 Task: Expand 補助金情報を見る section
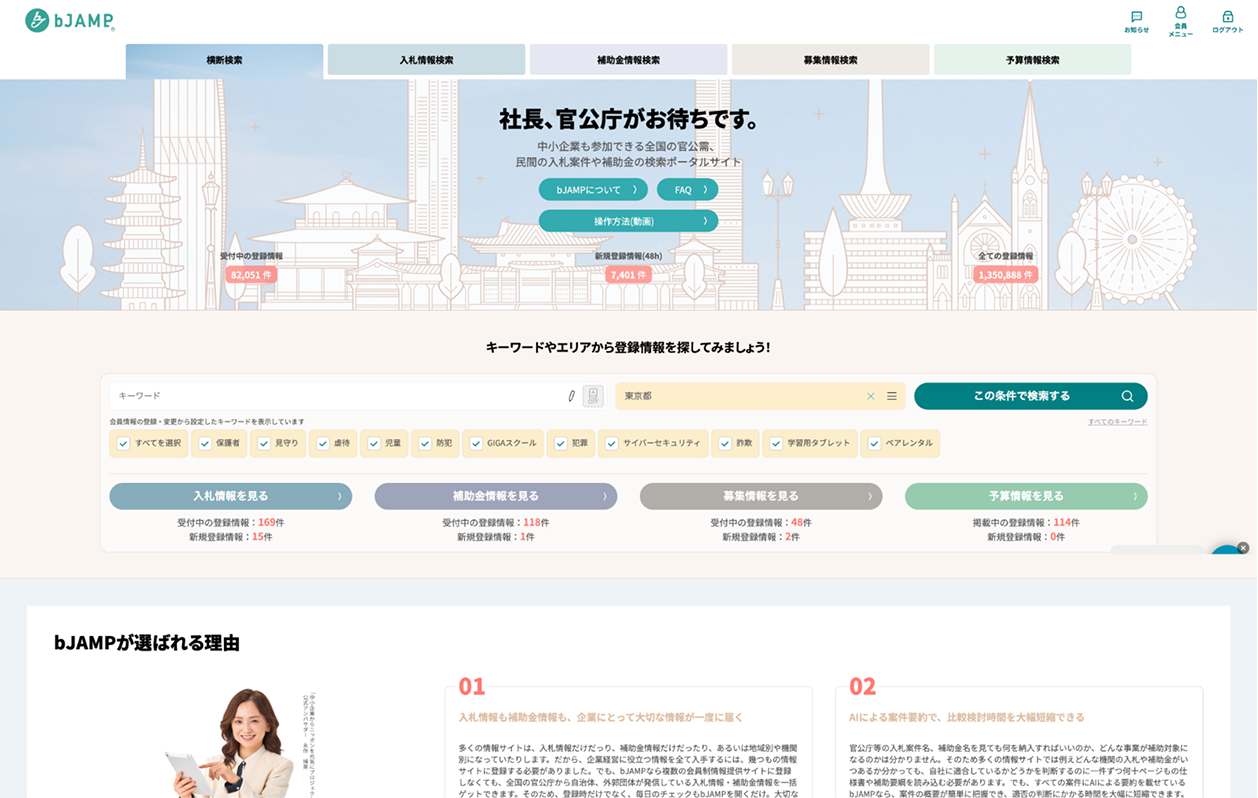pos(496,496)
